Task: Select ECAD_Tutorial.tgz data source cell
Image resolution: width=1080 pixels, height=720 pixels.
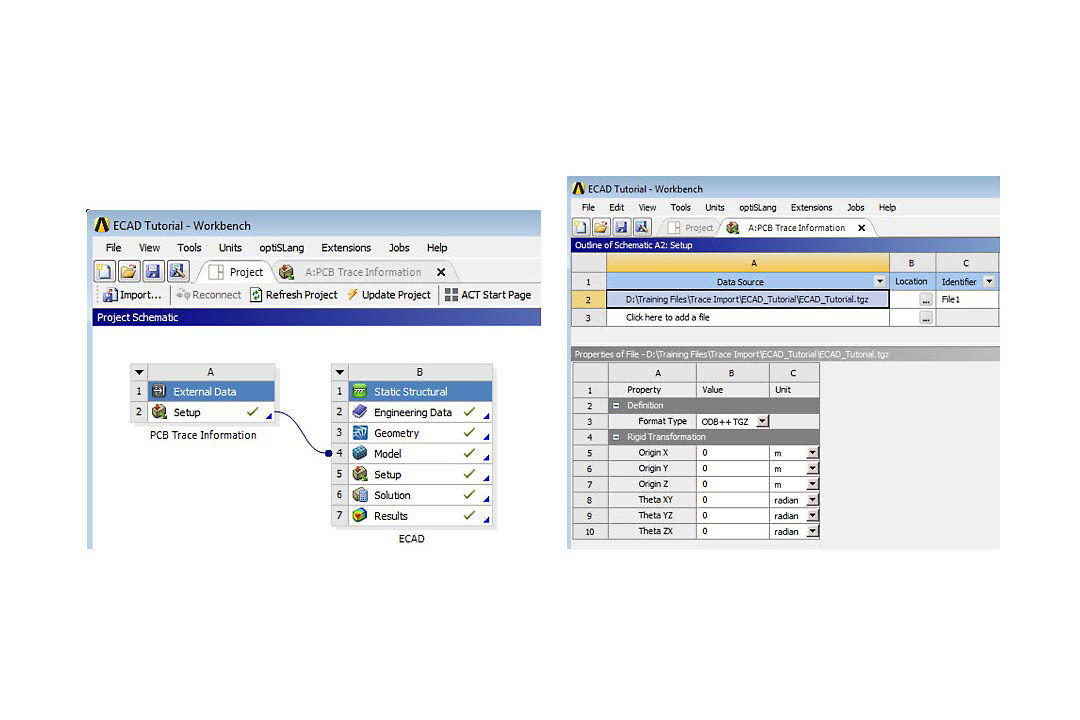Action: [x=747, y=299]
